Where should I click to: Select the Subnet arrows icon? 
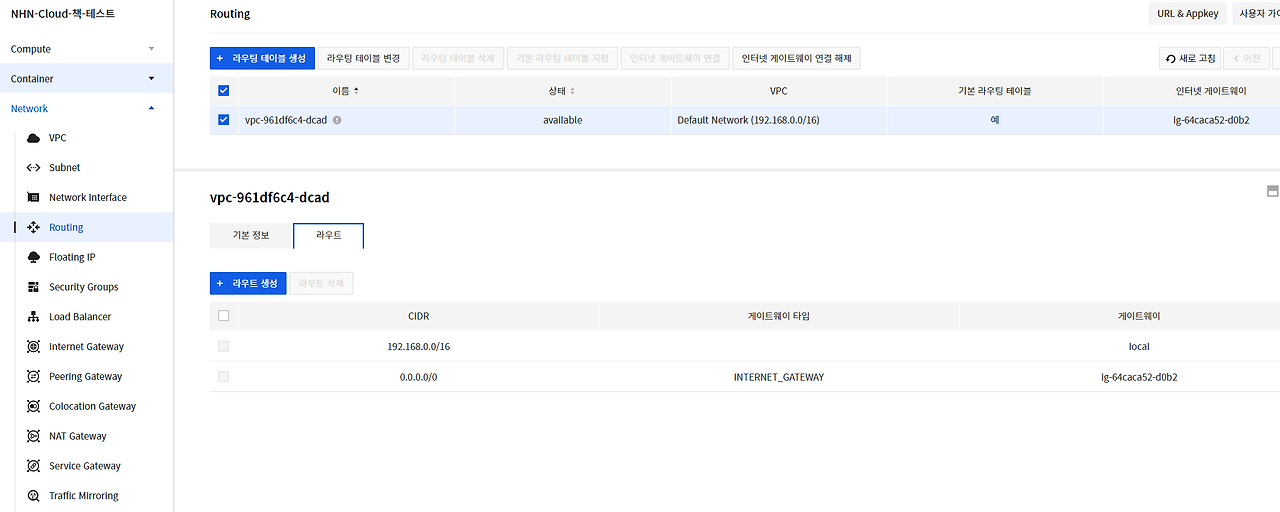click(33, 168)
